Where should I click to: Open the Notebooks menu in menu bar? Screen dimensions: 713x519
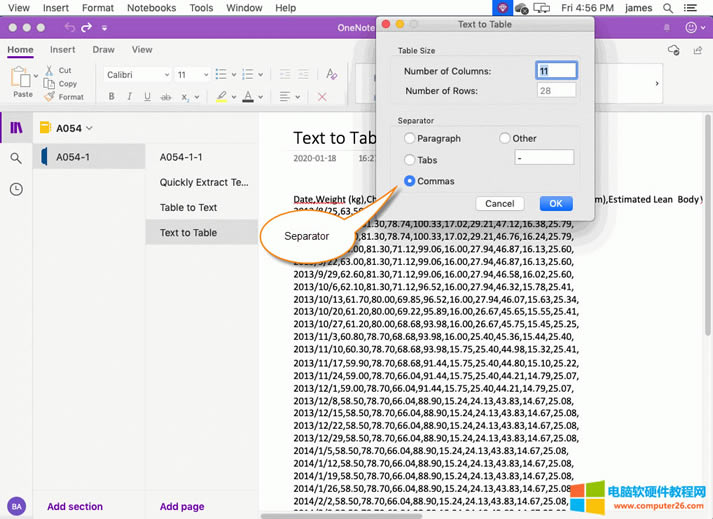tap(151, 8)
